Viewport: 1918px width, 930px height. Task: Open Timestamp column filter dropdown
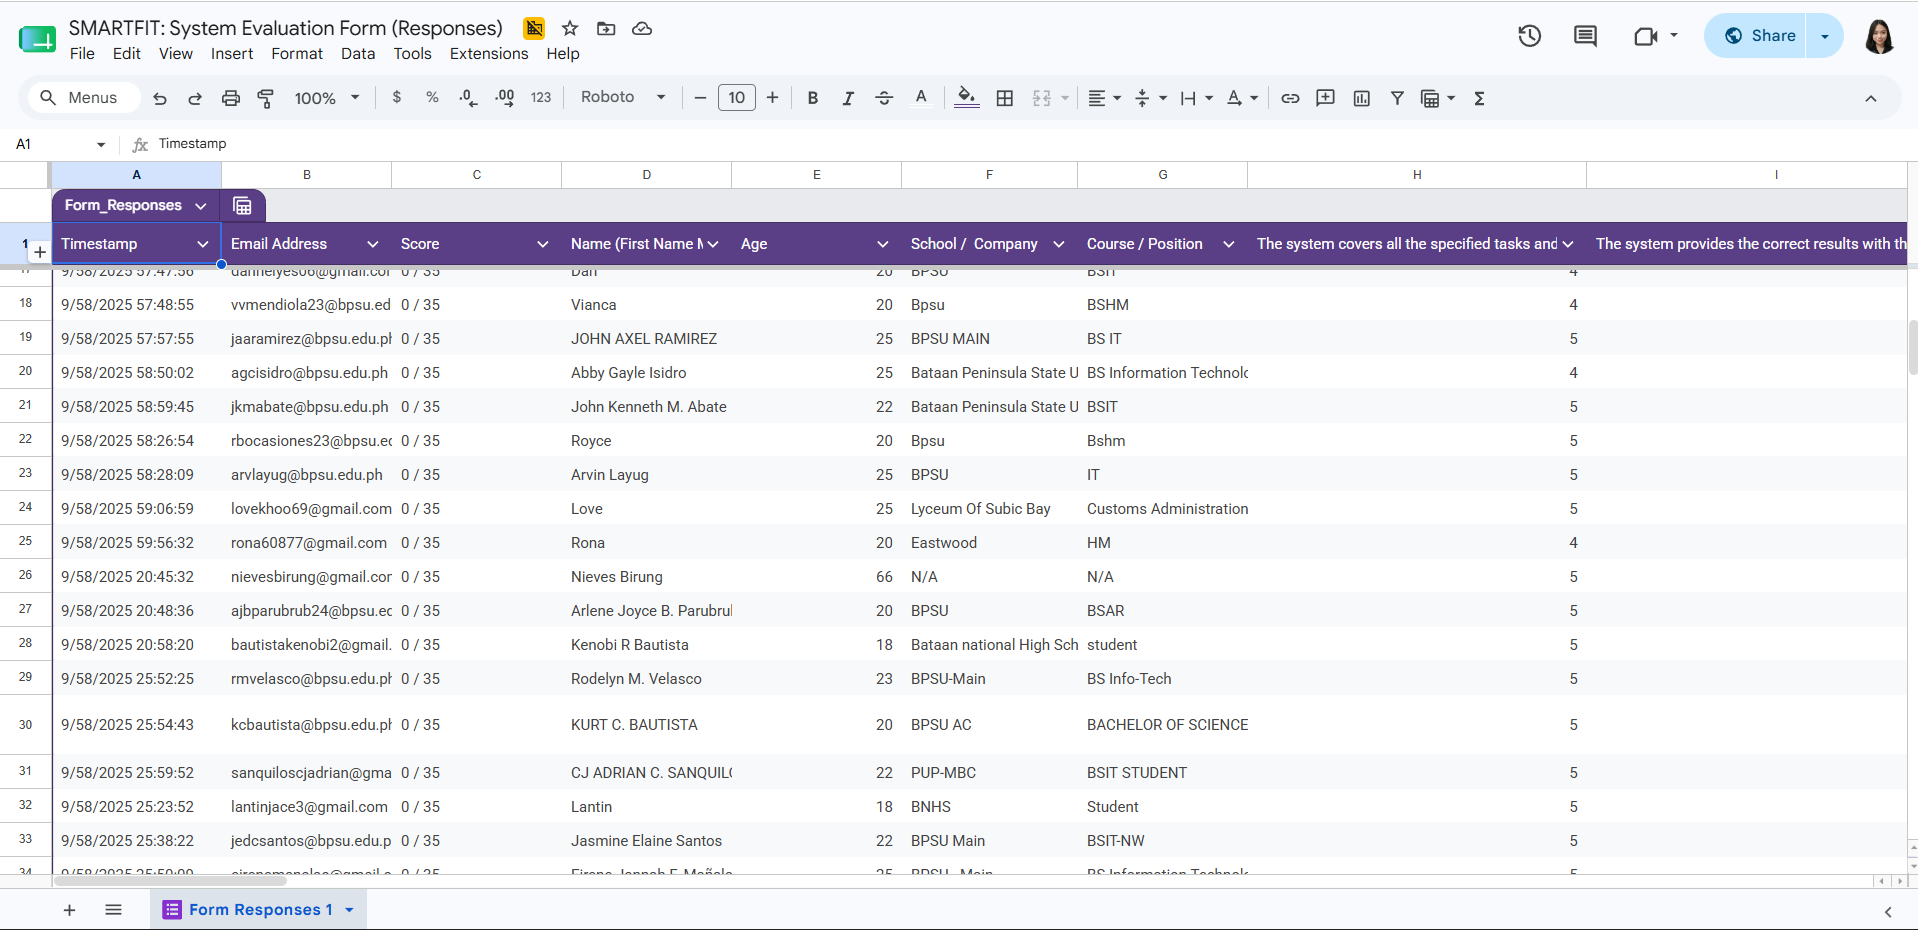[203, 244]
